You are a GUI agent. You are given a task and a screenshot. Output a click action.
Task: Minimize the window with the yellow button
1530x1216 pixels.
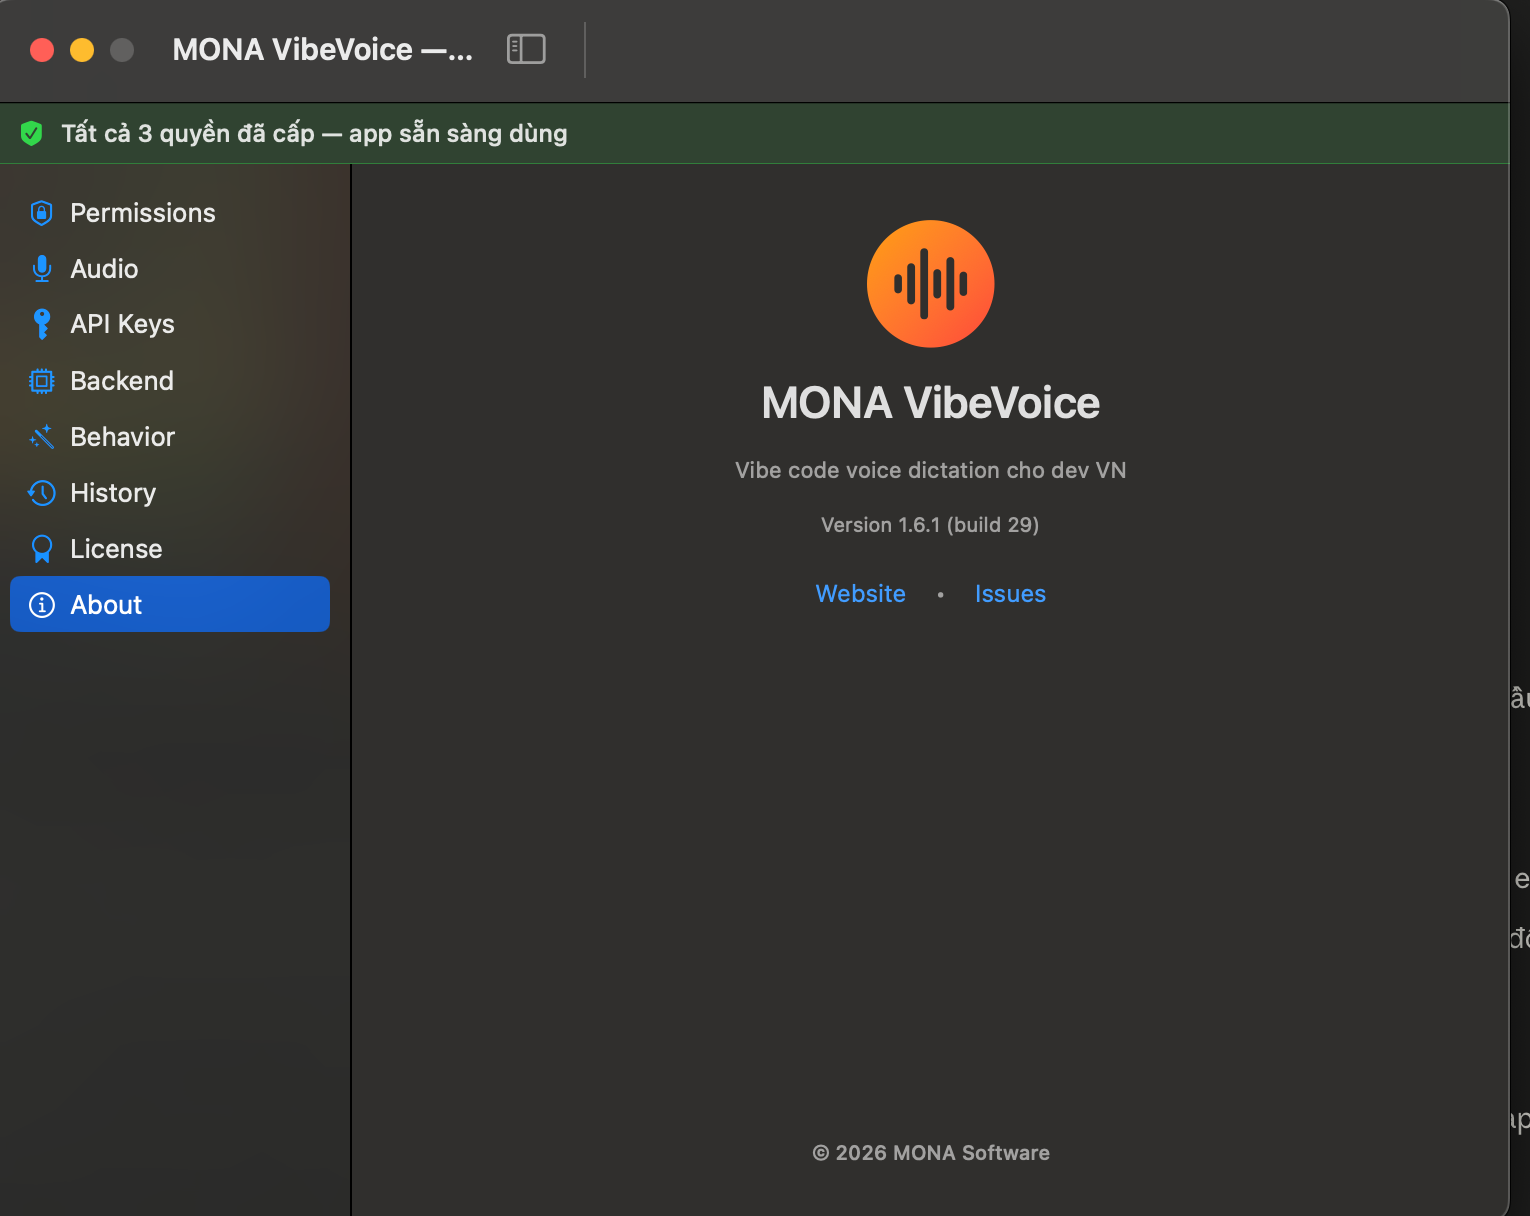click(82, 50)
